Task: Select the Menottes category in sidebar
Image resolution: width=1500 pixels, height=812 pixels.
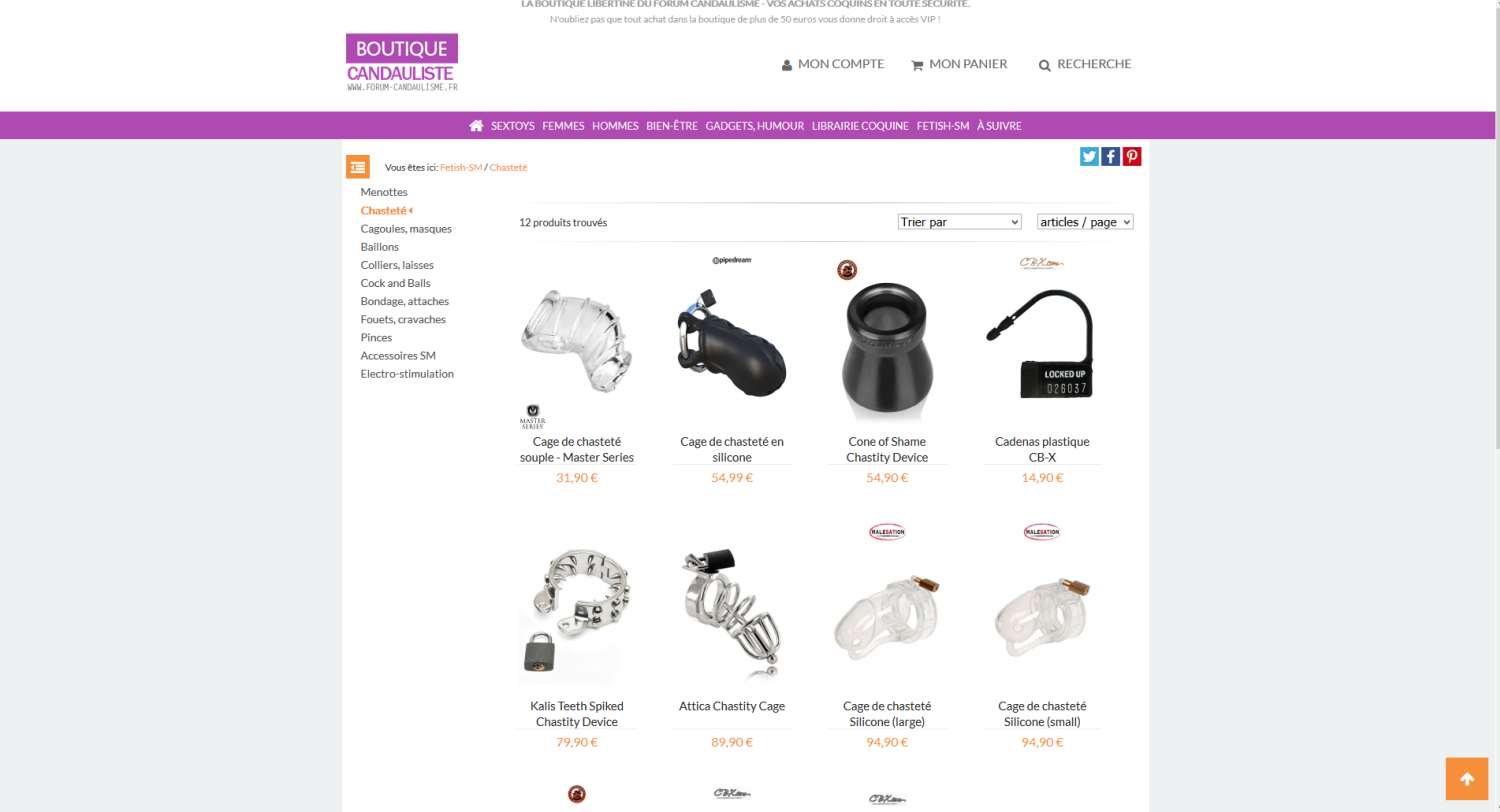Action: coord(384,192)
